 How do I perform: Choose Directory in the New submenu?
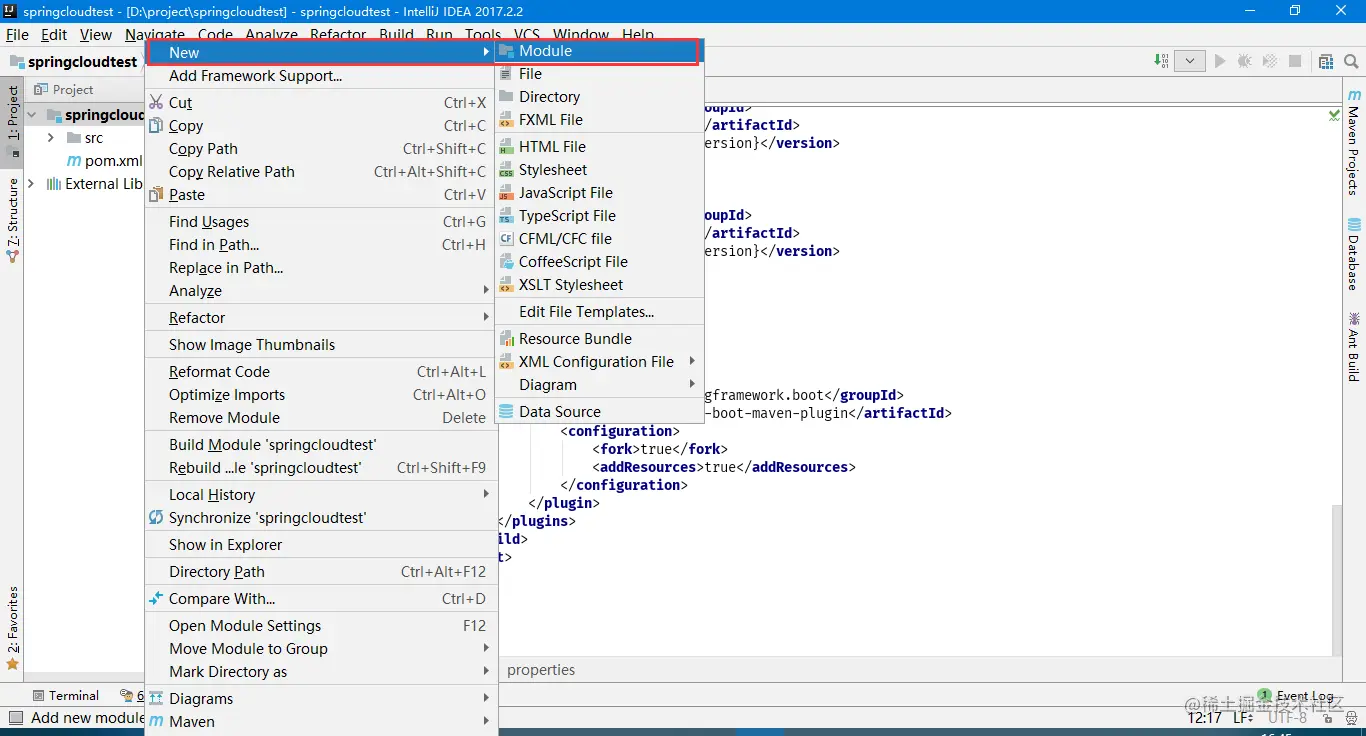600,97
